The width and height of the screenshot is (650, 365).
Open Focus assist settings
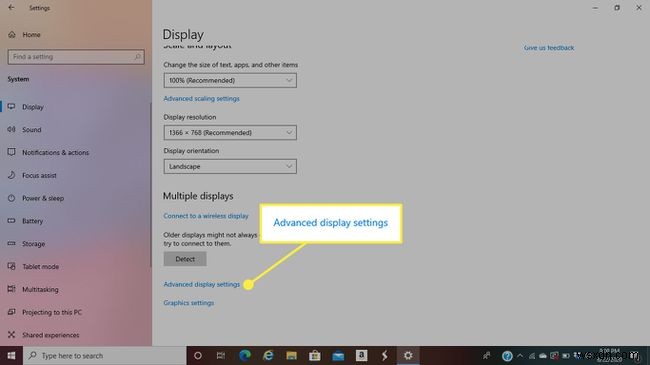[39, 175]
